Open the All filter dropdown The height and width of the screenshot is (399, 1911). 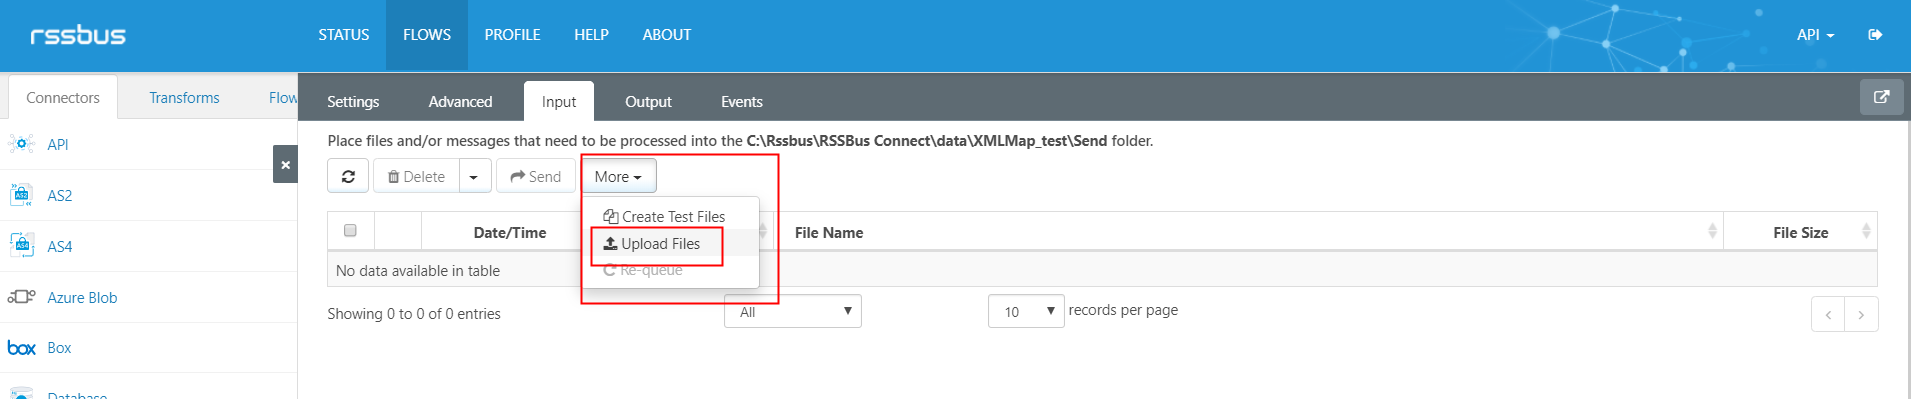(x=793, y=312)
